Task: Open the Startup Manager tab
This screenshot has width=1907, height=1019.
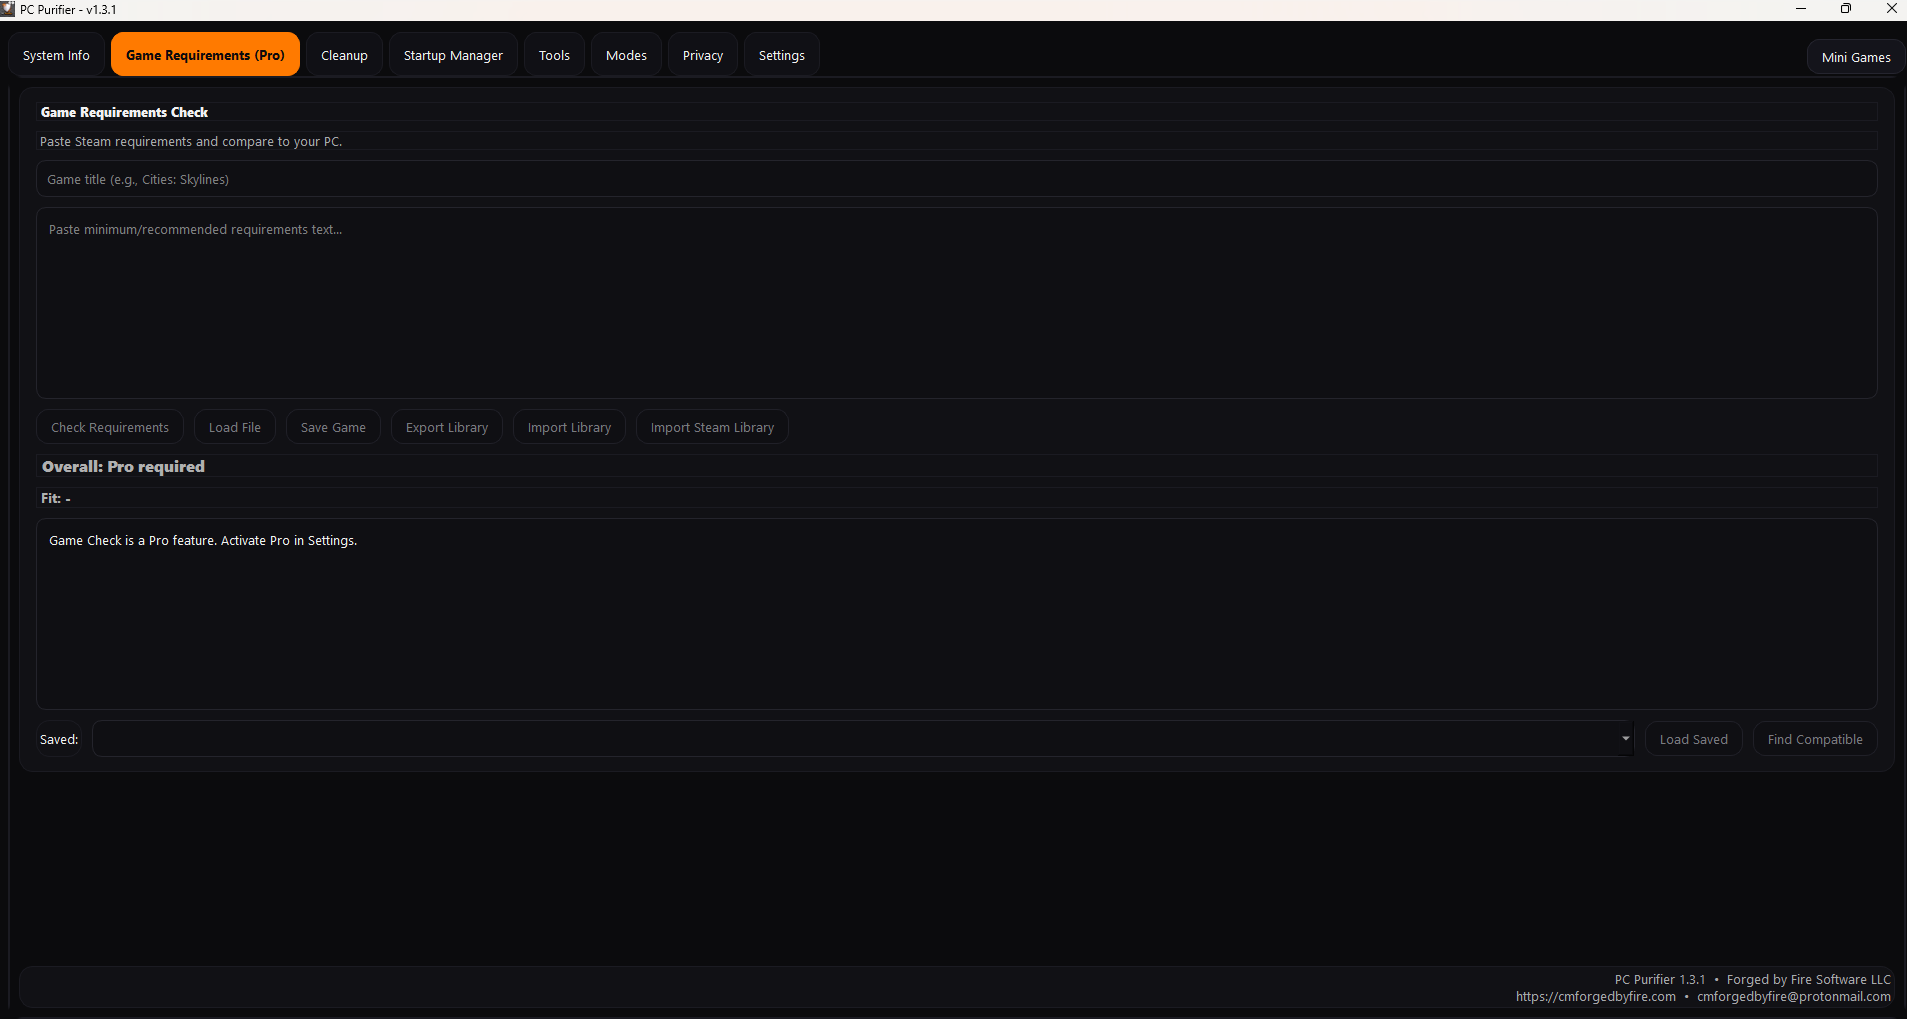Action: click(452, 54)
